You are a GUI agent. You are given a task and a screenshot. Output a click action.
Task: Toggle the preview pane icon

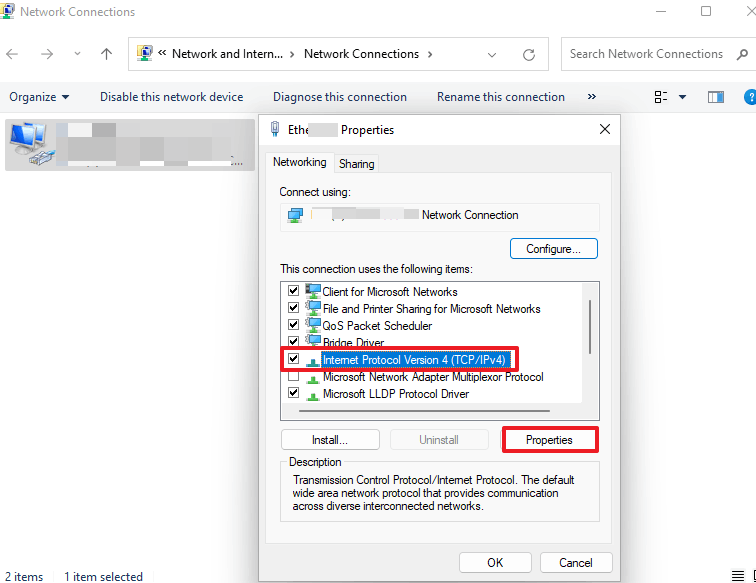[x=716, y=97]
